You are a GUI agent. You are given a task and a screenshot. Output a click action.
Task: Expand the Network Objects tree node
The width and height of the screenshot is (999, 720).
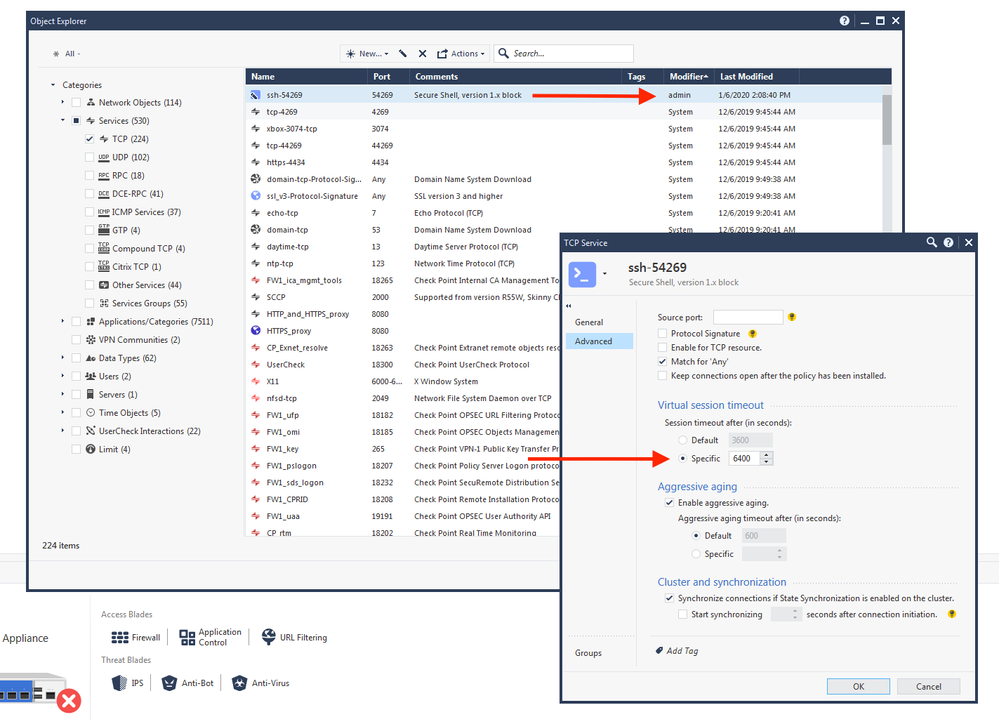point(62,102)
